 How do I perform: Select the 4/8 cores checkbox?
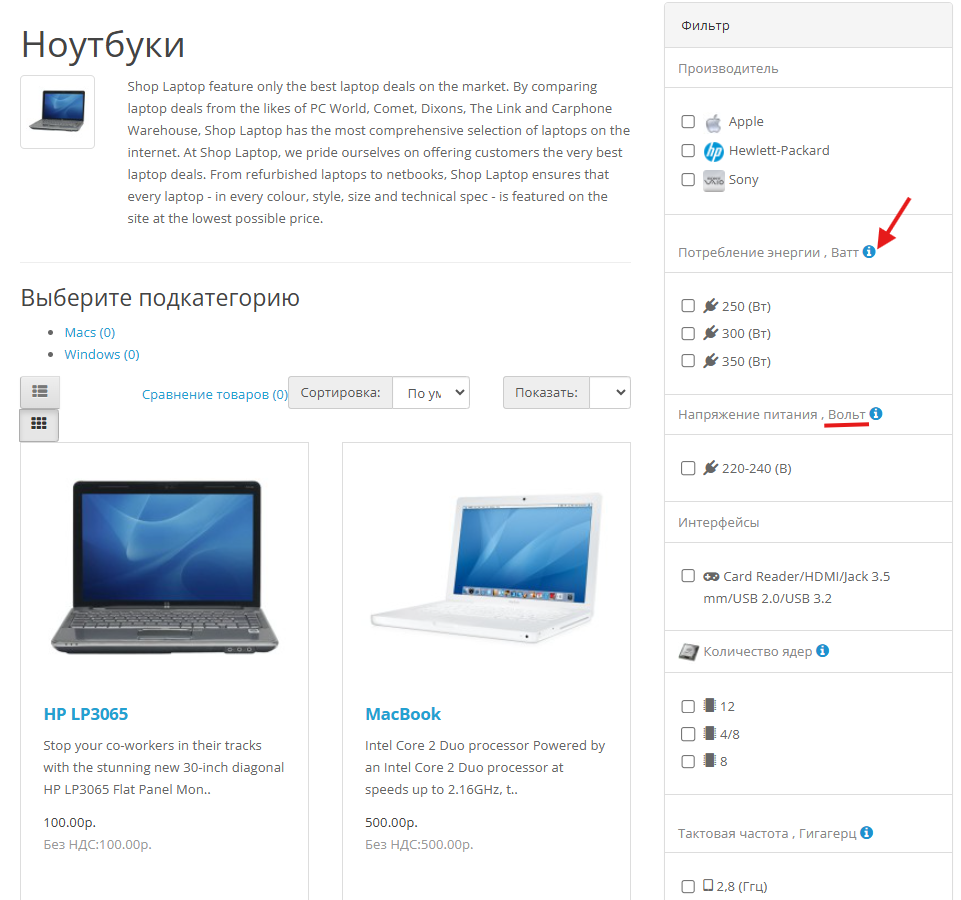pyautogui.click(x=688, y=734)
